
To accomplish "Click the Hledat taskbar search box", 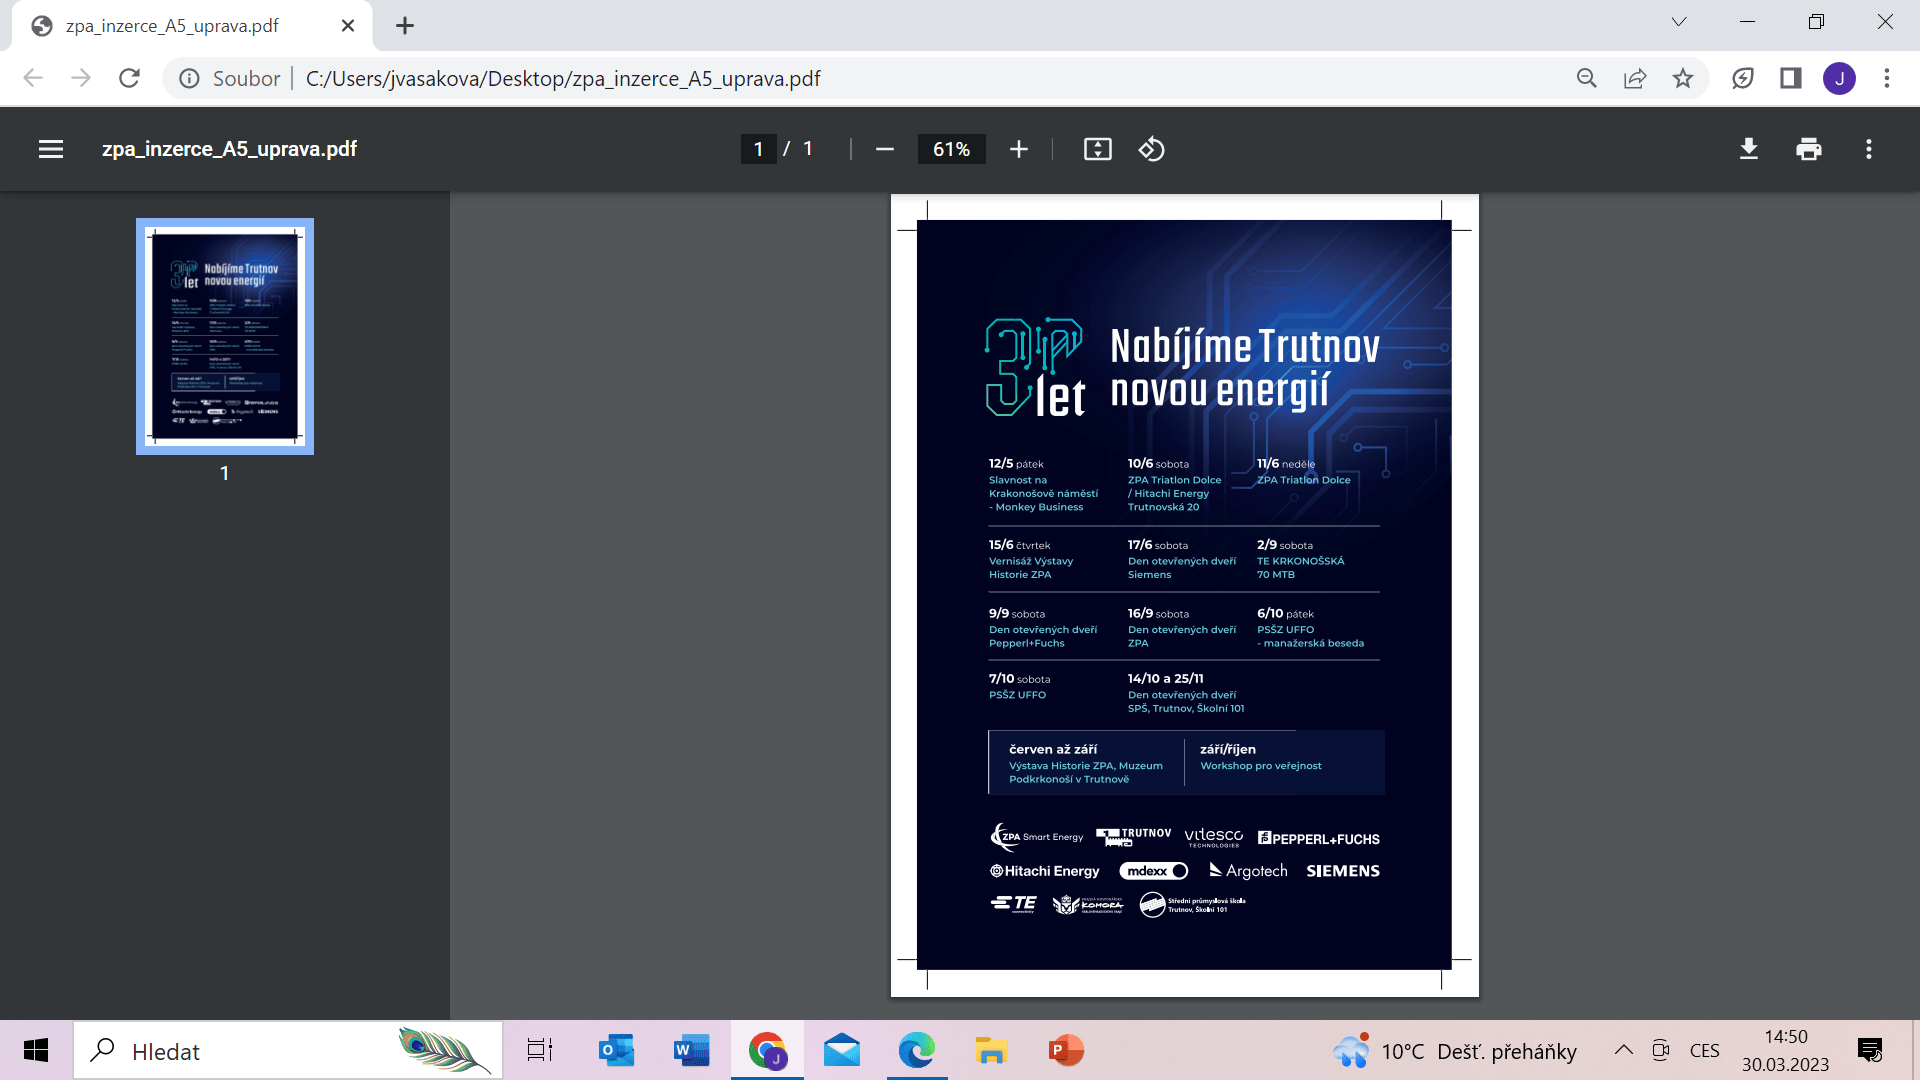I will pos(288,1051).
